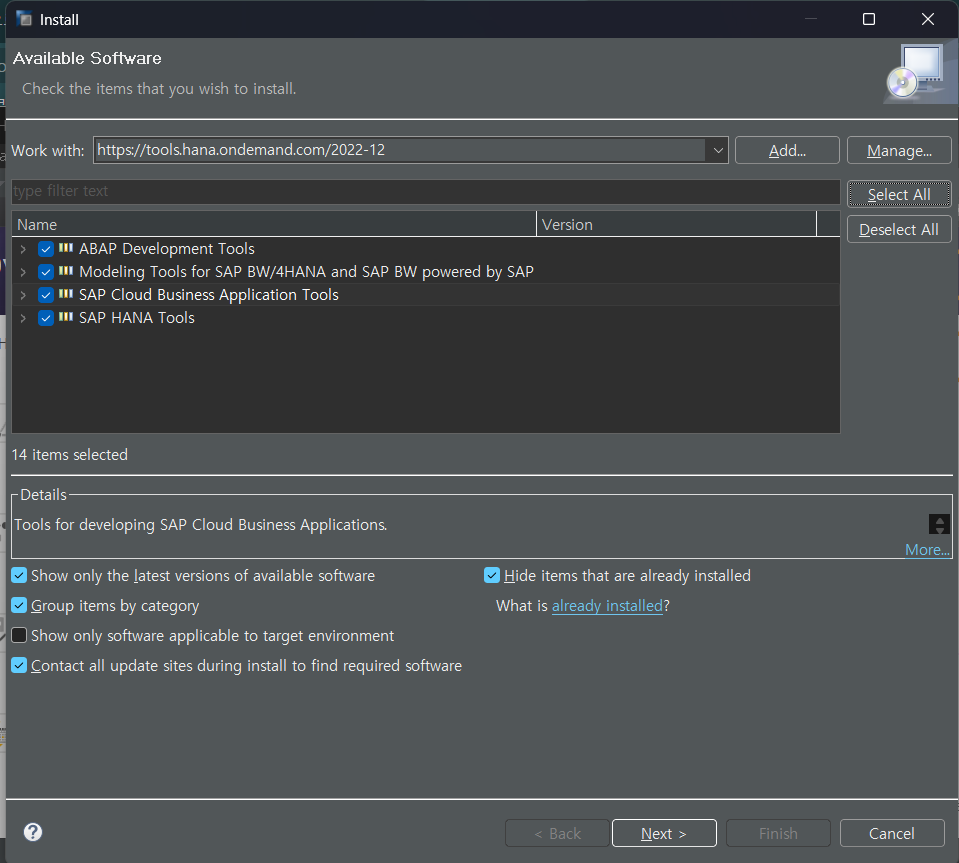Click the Deselect All button

(x=899, y=229)
